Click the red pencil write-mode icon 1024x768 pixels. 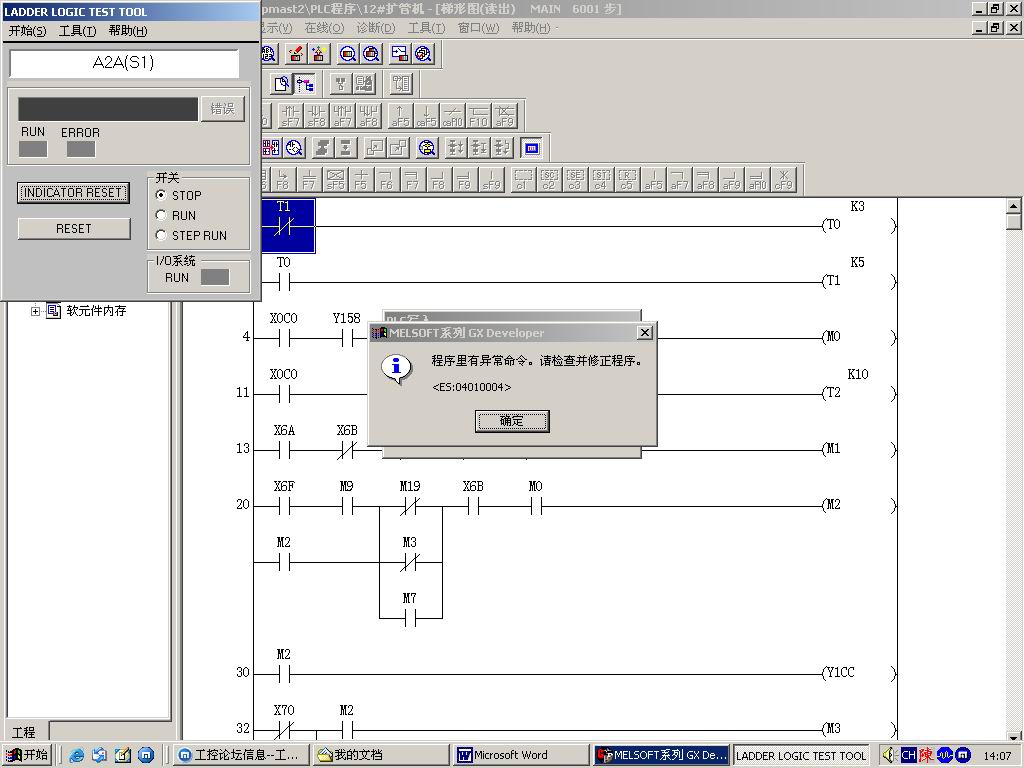tap(296, 54)
